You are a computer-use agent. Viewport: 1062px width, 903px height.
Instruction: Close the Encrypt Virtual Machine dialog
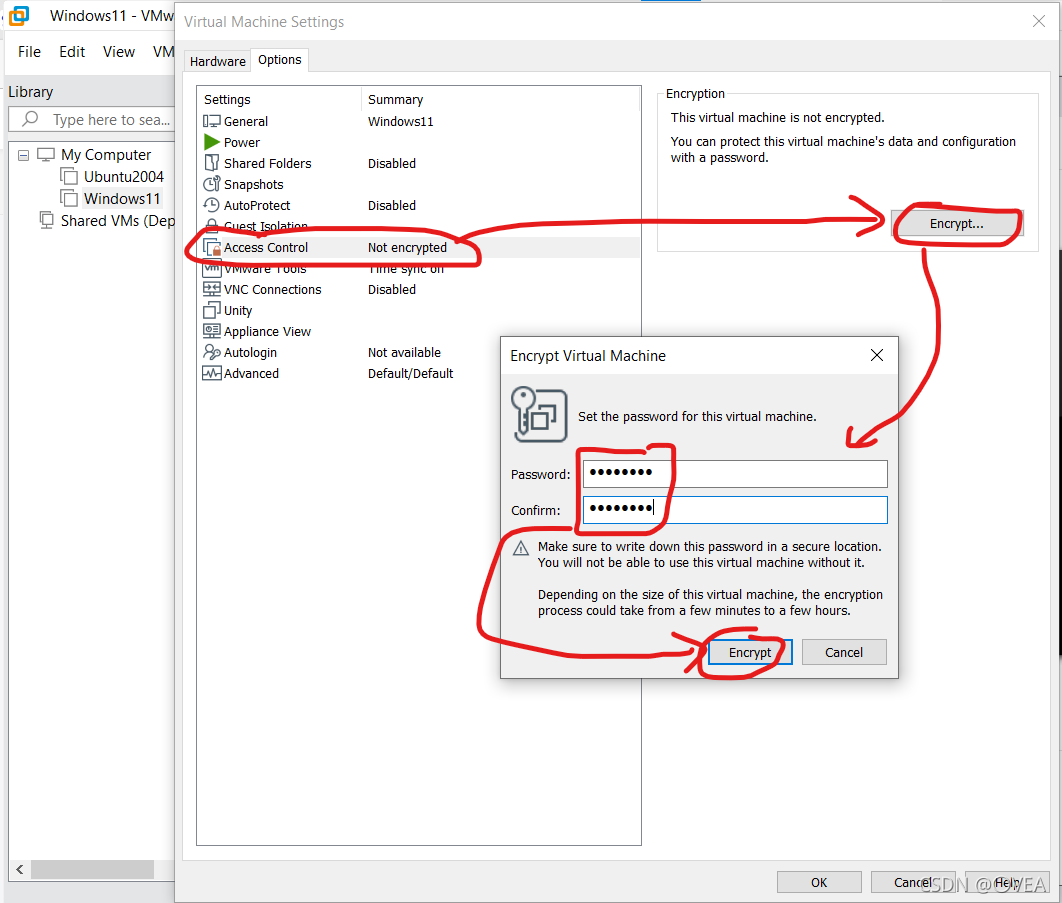click(x=876, y=355)
